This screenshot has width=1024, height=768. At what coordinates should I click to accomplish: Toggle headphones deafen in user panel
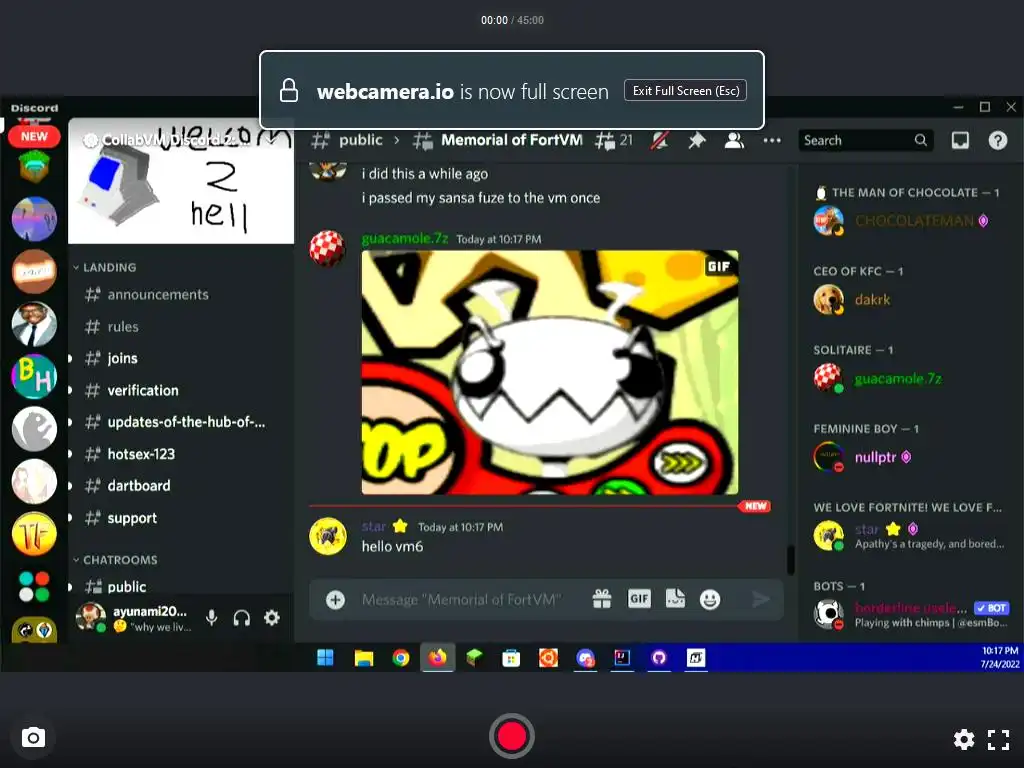(x=242, y=618)
